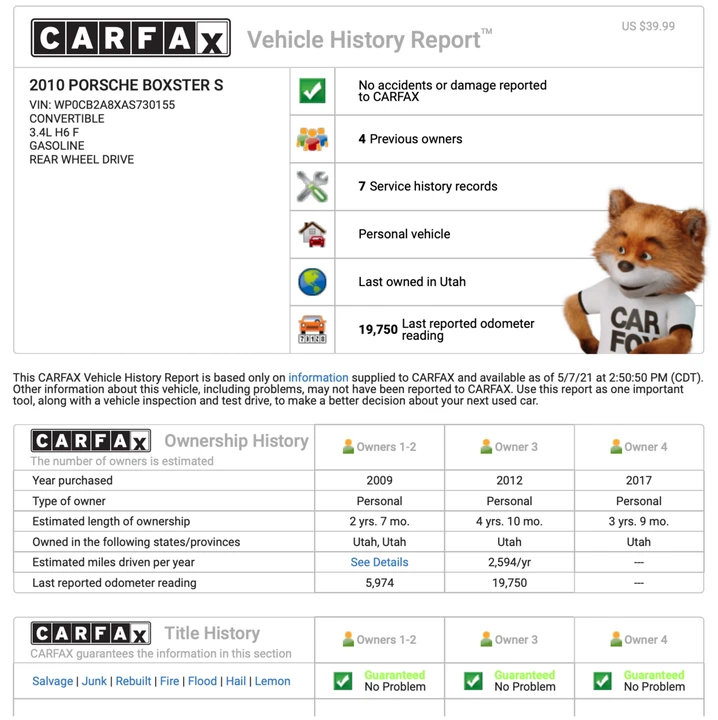The height and width of the screenshot is (720, 718).
Task: Click person icon for Owner 3 in Title History
Action: tap(486, 639)
